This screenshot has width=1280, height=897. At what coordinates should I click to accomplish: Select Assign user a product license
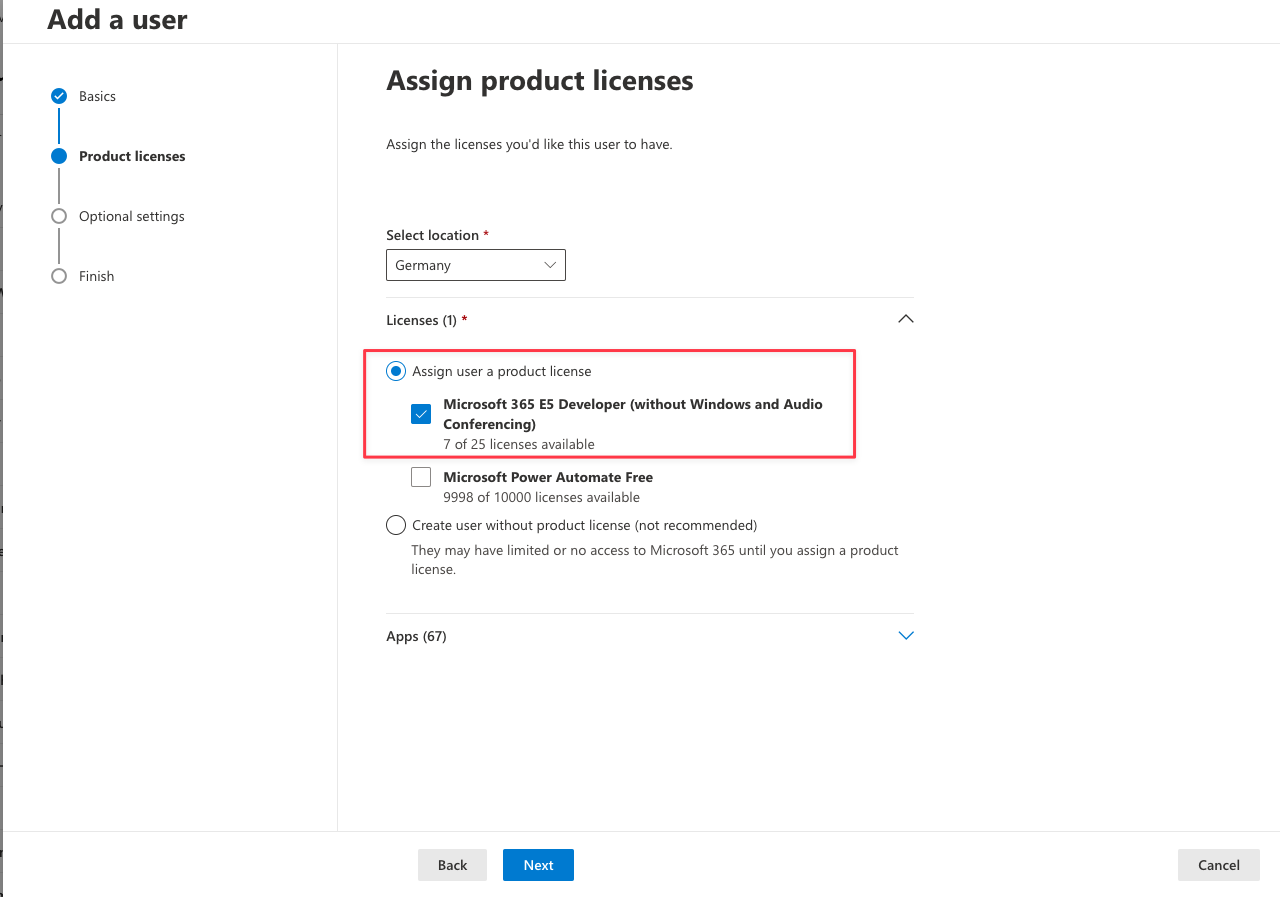tap(396, 371)
